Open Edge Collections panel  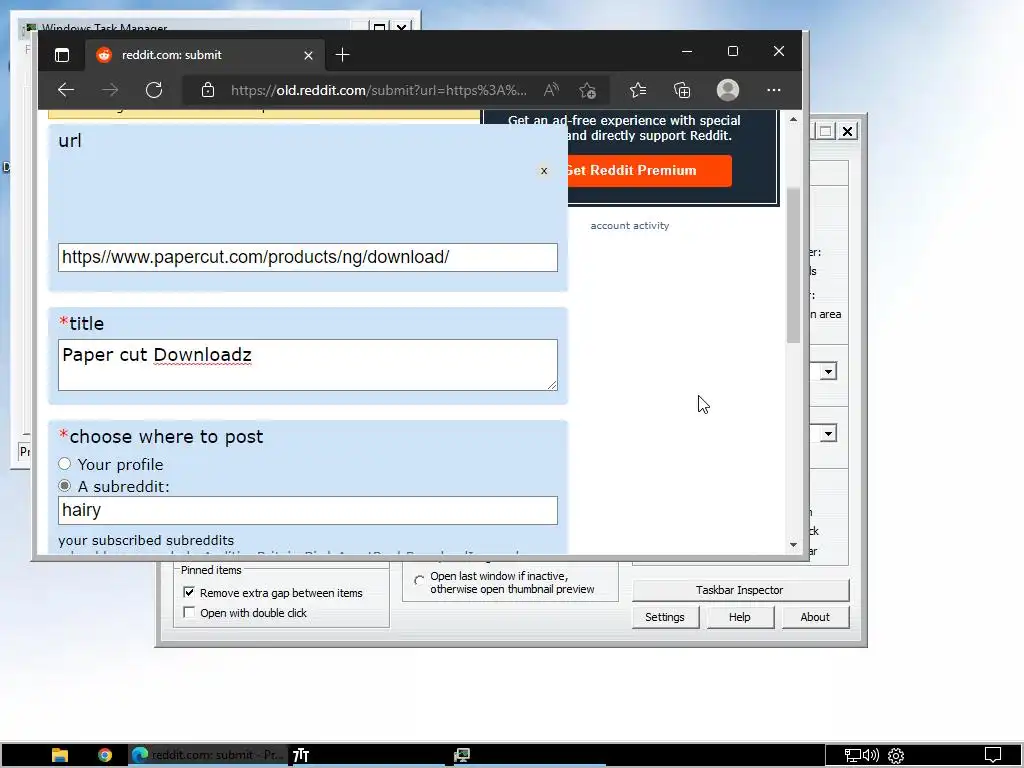(682, 90)
